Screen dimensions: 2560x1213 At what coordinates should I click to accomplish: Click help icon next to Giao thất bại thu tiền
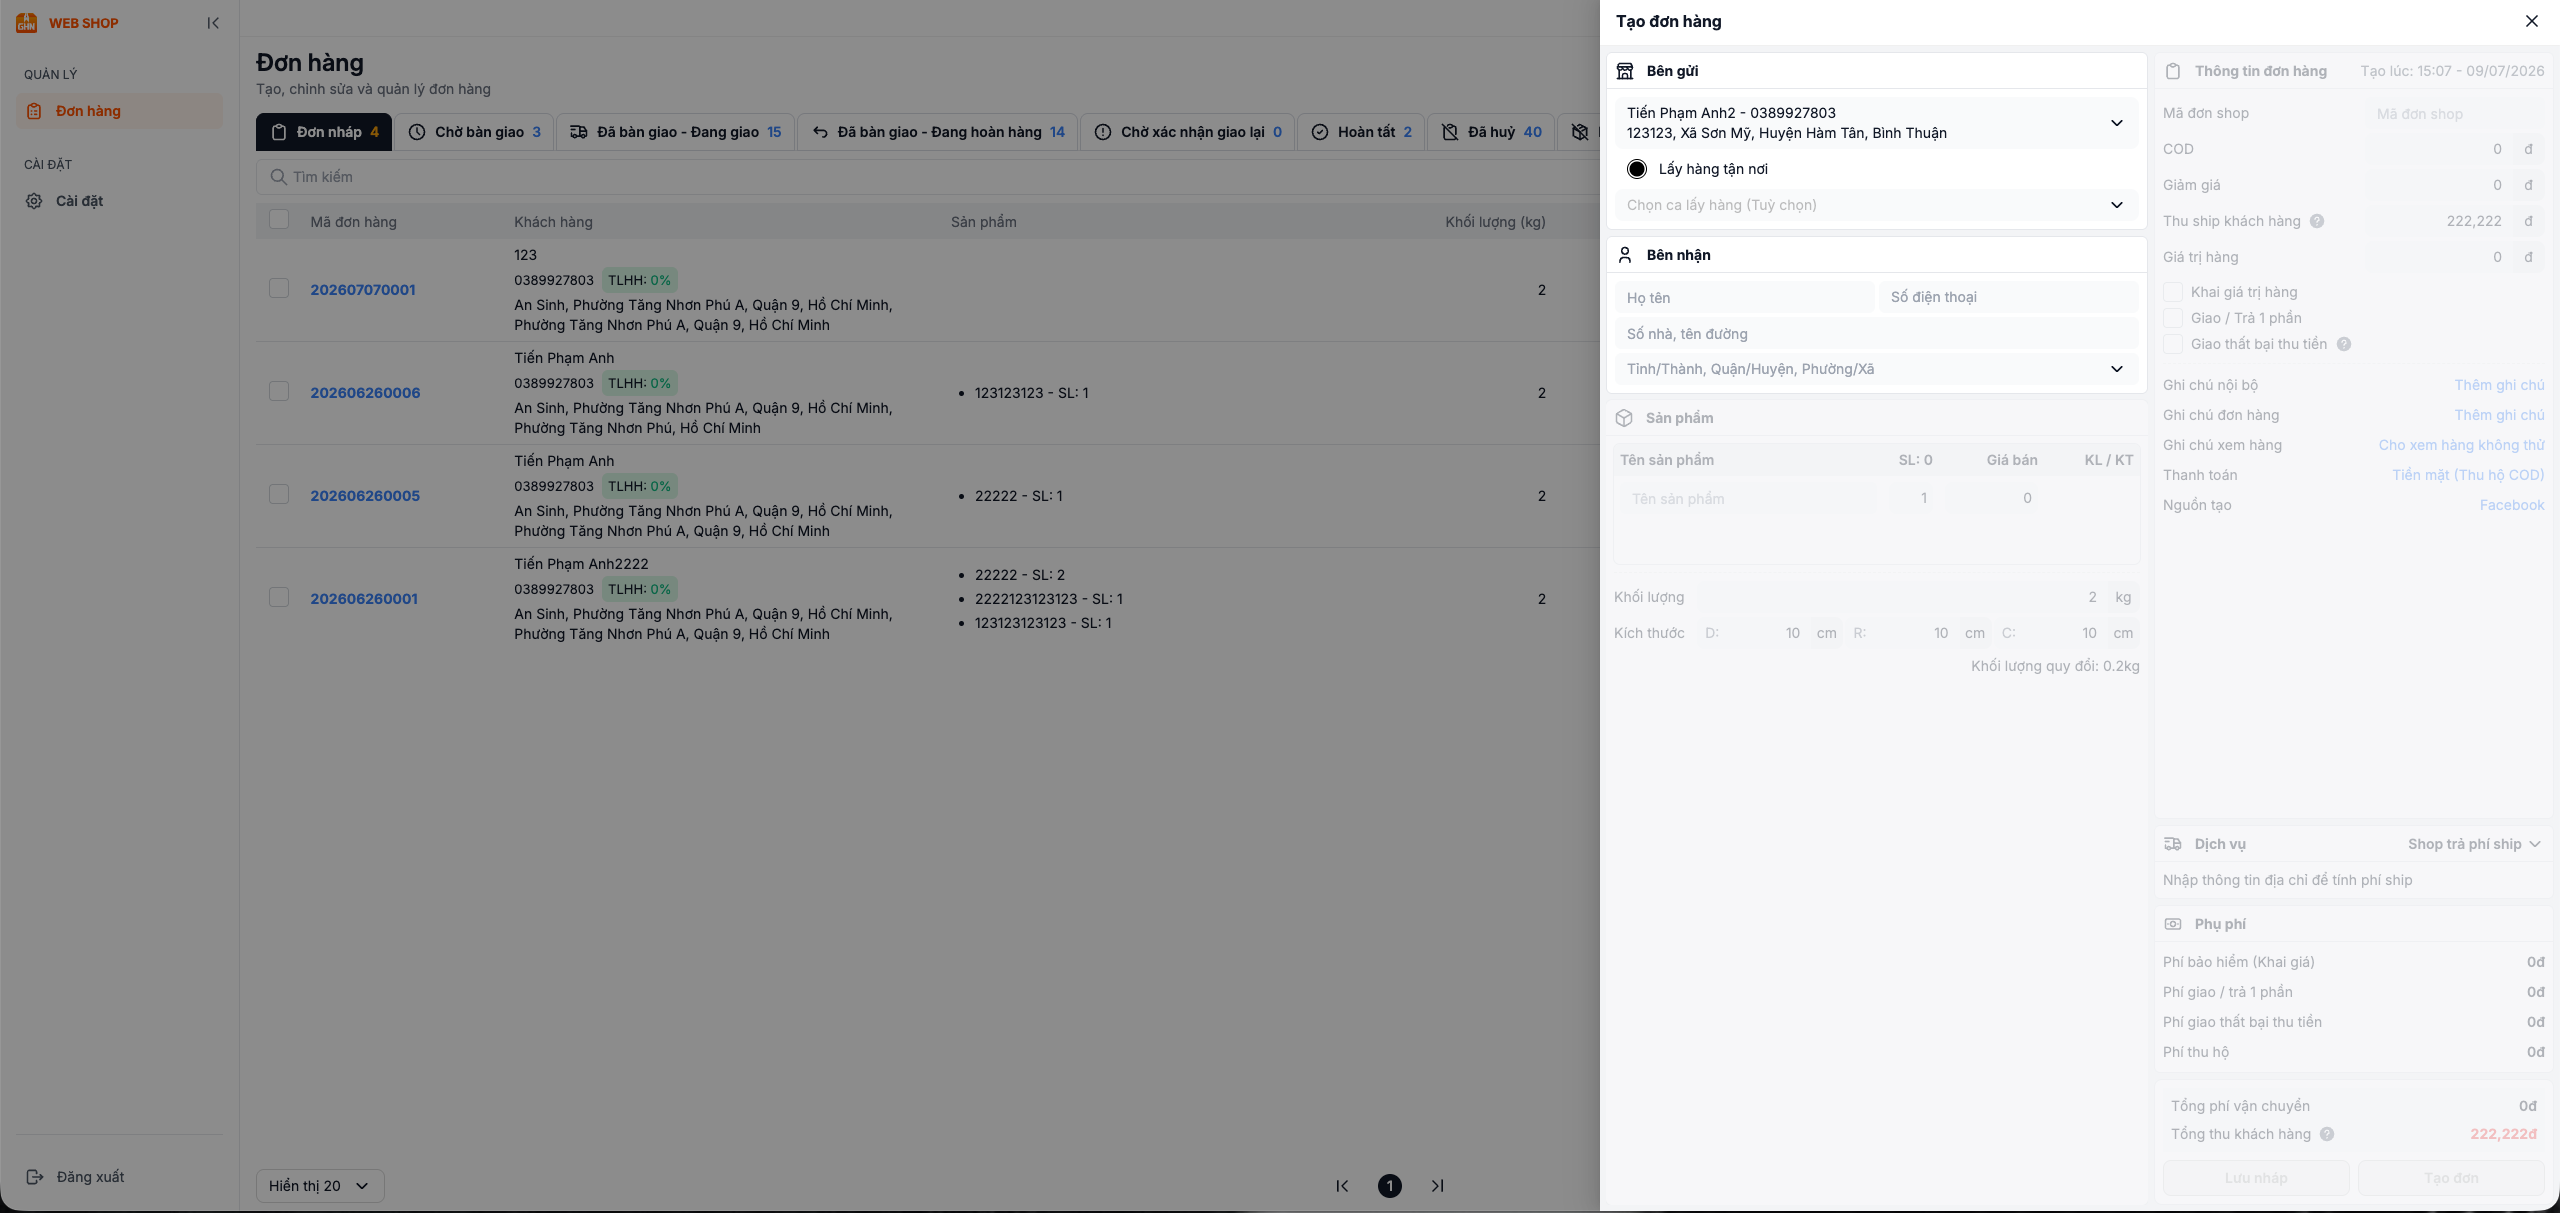click(x=2344, y=344)
